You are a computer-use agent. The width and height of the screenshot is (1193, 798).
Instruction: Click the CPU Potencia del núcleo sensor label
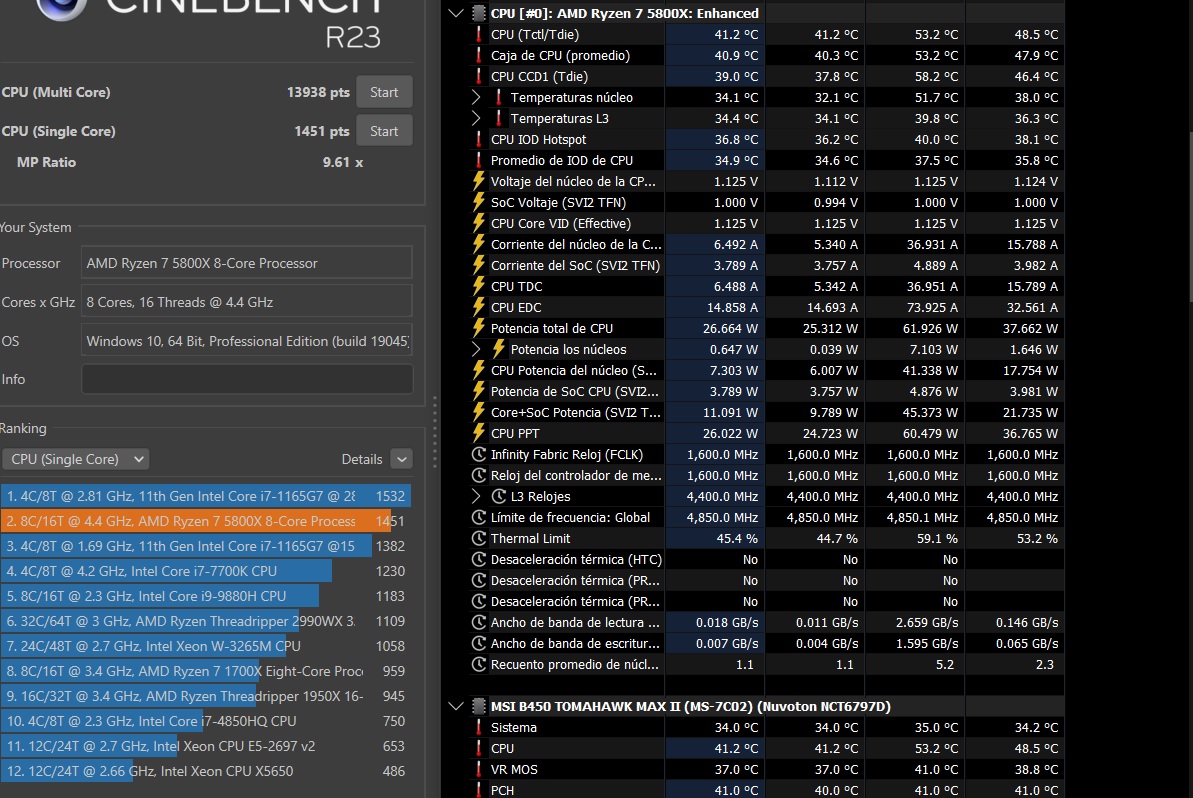click(574, 370)
